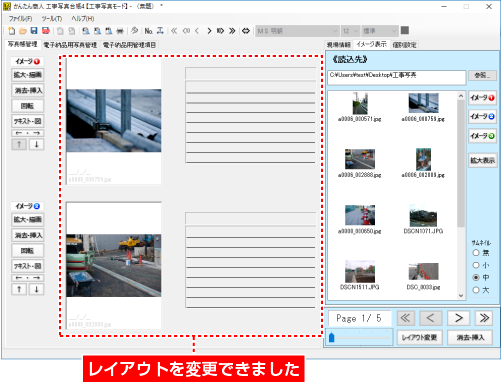Jump to first page with toolbar double-left arrows
This screenshot has width=501, height=384.
(x=174, y=31)
